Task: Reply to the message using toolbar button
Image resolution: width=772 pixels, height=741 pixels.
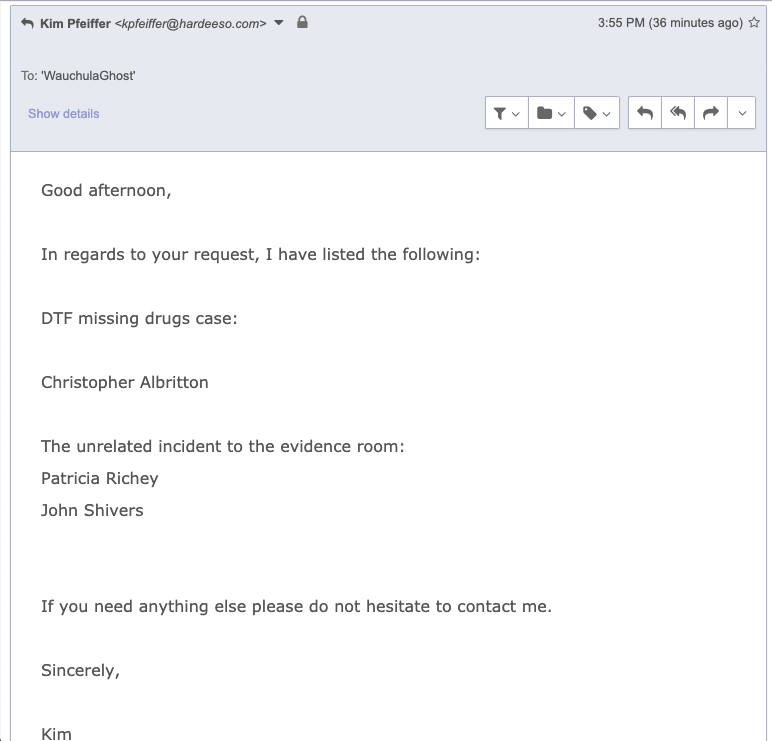Action: coord(645,114)
